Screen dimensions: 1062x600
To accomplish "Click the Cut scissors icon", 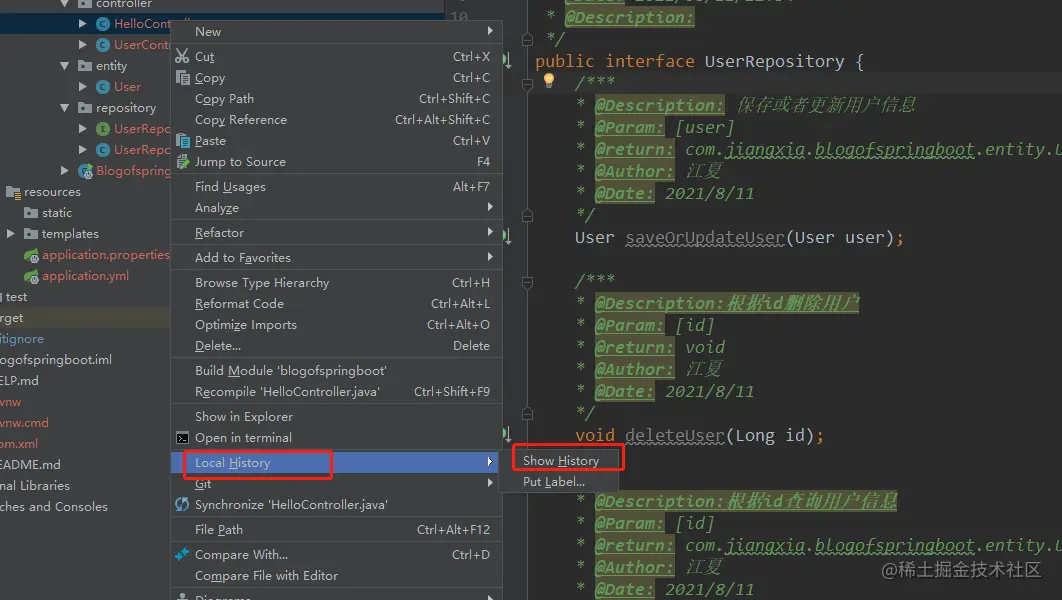I will coord(182,56).
